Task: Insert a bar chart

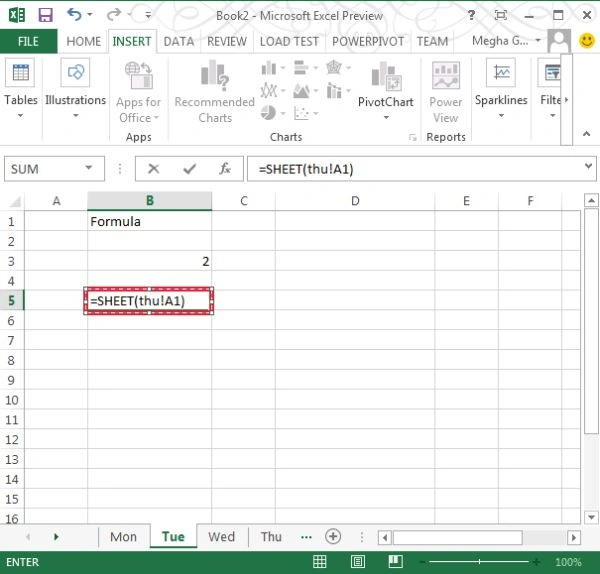Action: pyautogui.click(x=301, y=68)
